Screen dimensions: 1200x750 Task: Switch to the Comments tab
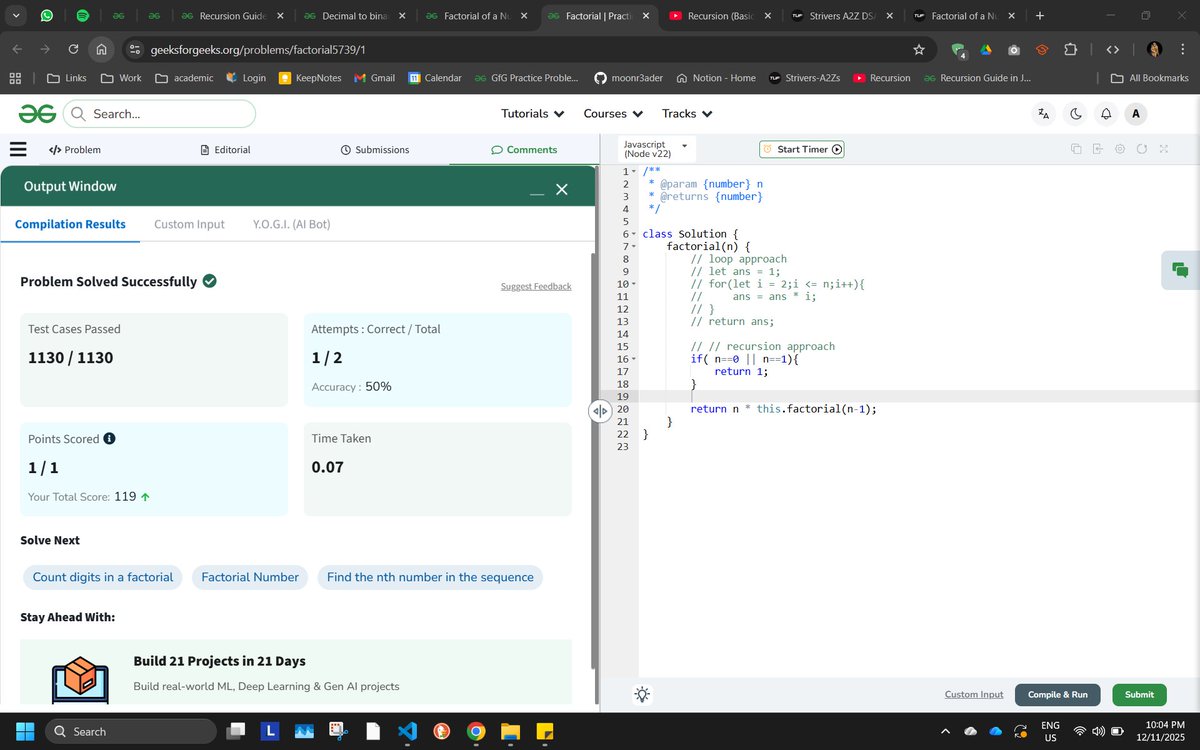coord(524,149)
